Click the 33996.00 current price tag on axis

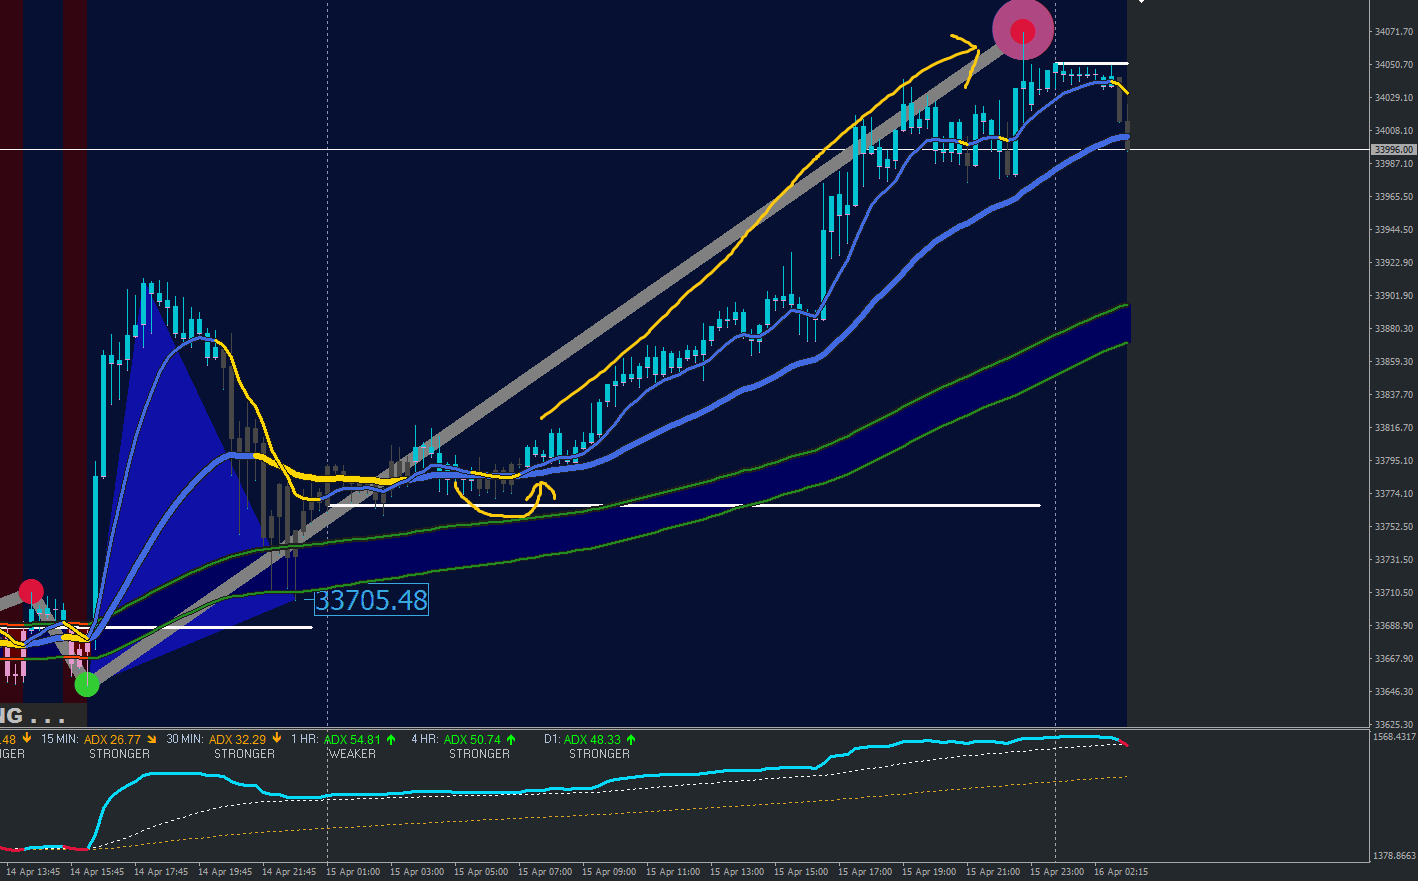[1394, 150]
